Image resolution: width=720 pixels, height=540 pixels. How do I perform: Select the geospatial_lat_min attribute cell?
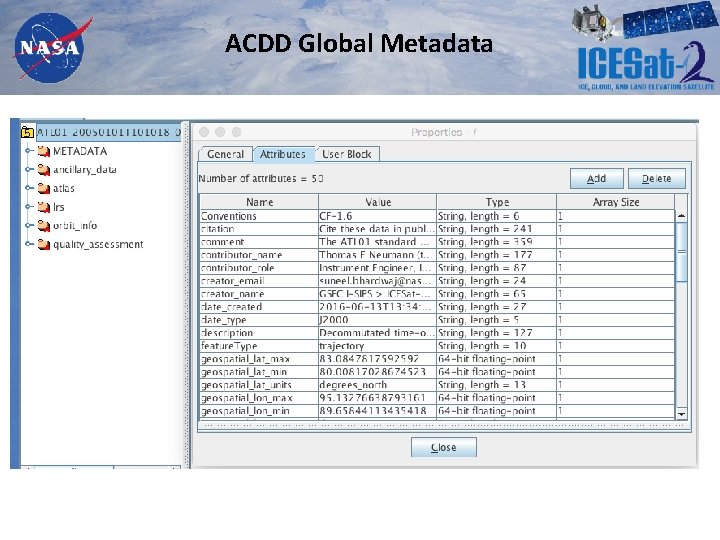point(259,372)
